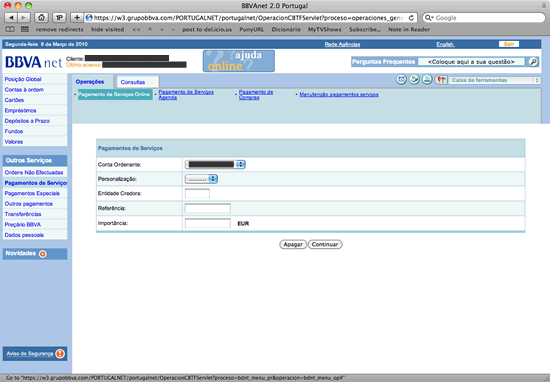This screenshot has width=550, height=382.
Task: Click the Referência input field
Action: (x=208, y=208)
